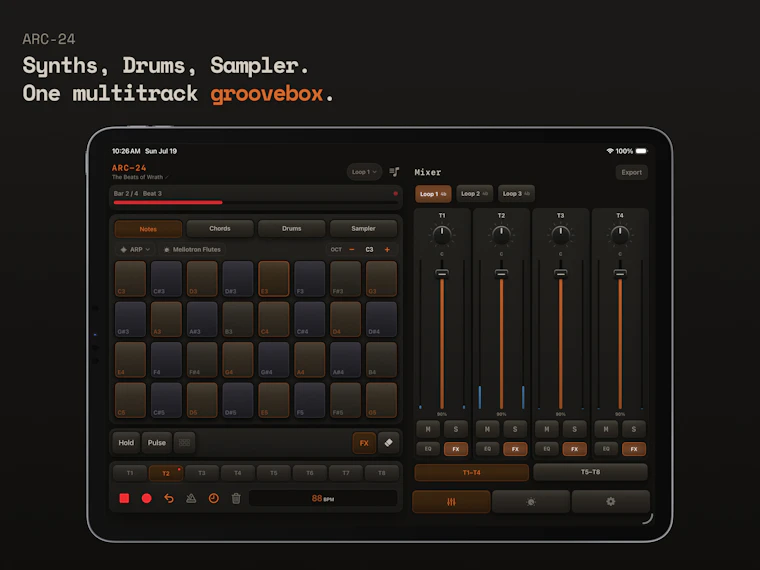This screenshot has width=760, height=570.
Task: Open the brightness sun tab icon
Action: pyautogui.click(x=531, y=502)
